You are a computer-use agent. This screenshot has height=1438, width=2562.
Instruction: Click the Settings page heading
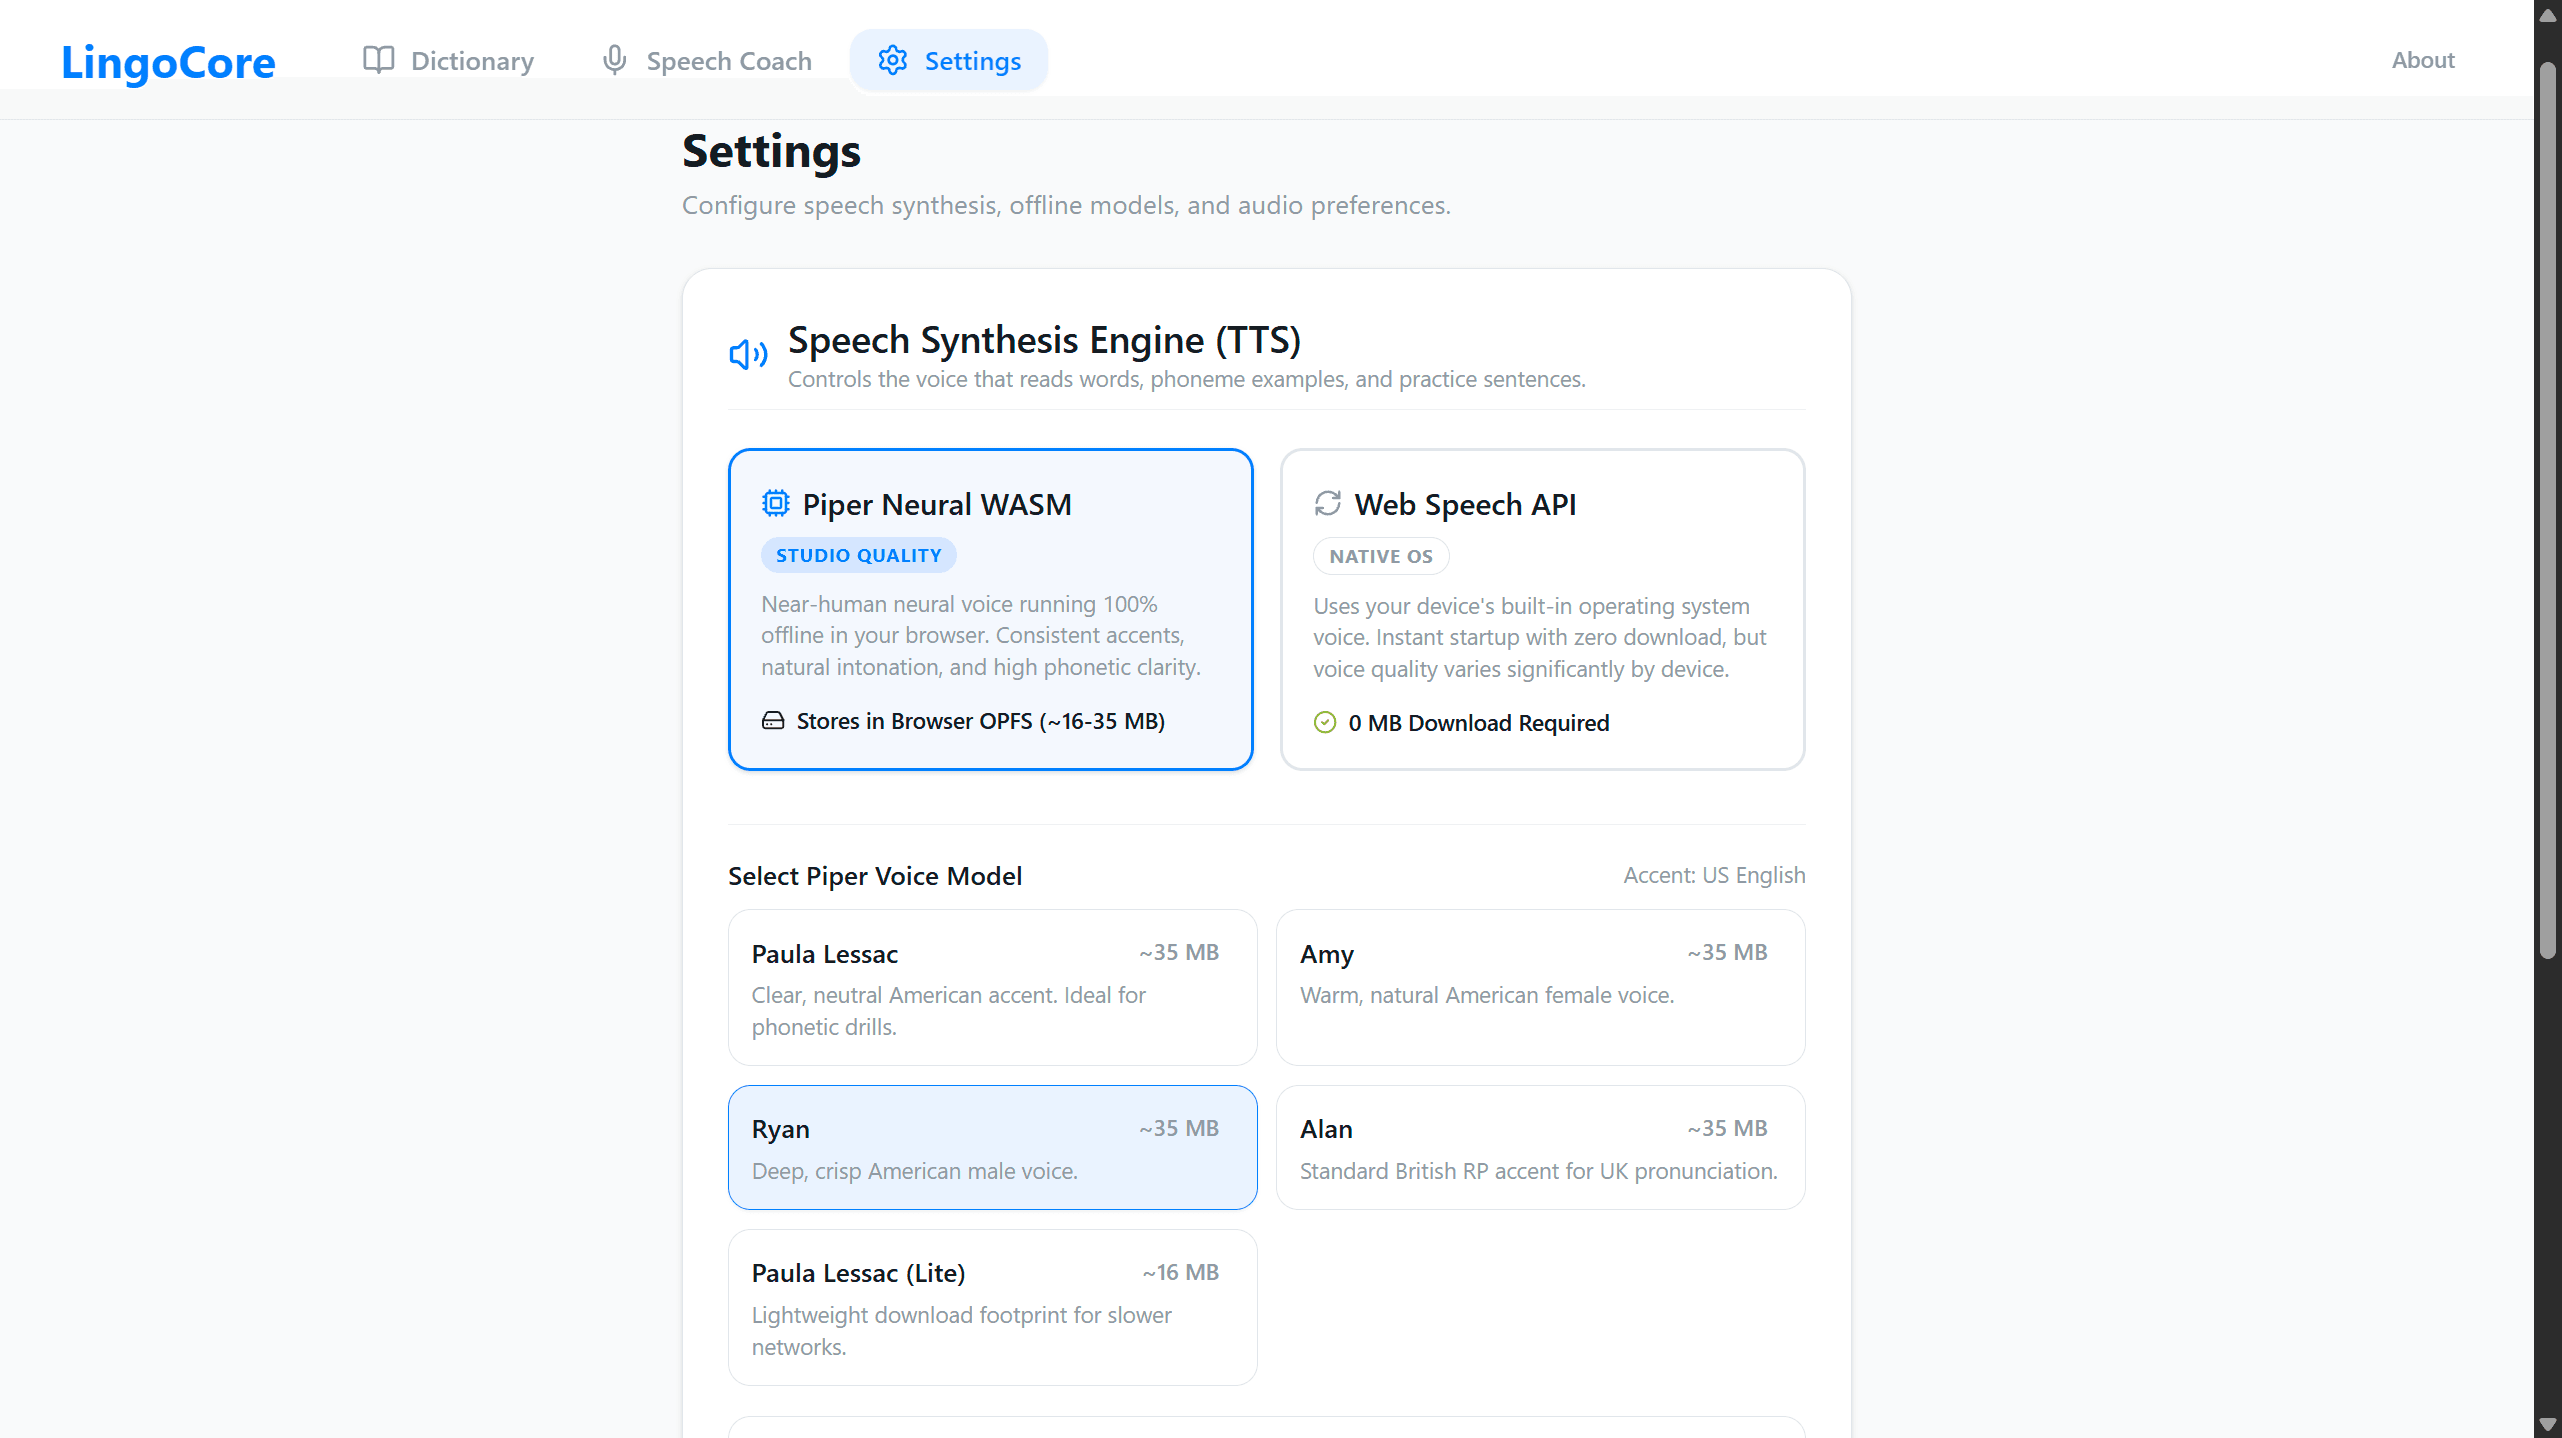click(x=771, y=151)
